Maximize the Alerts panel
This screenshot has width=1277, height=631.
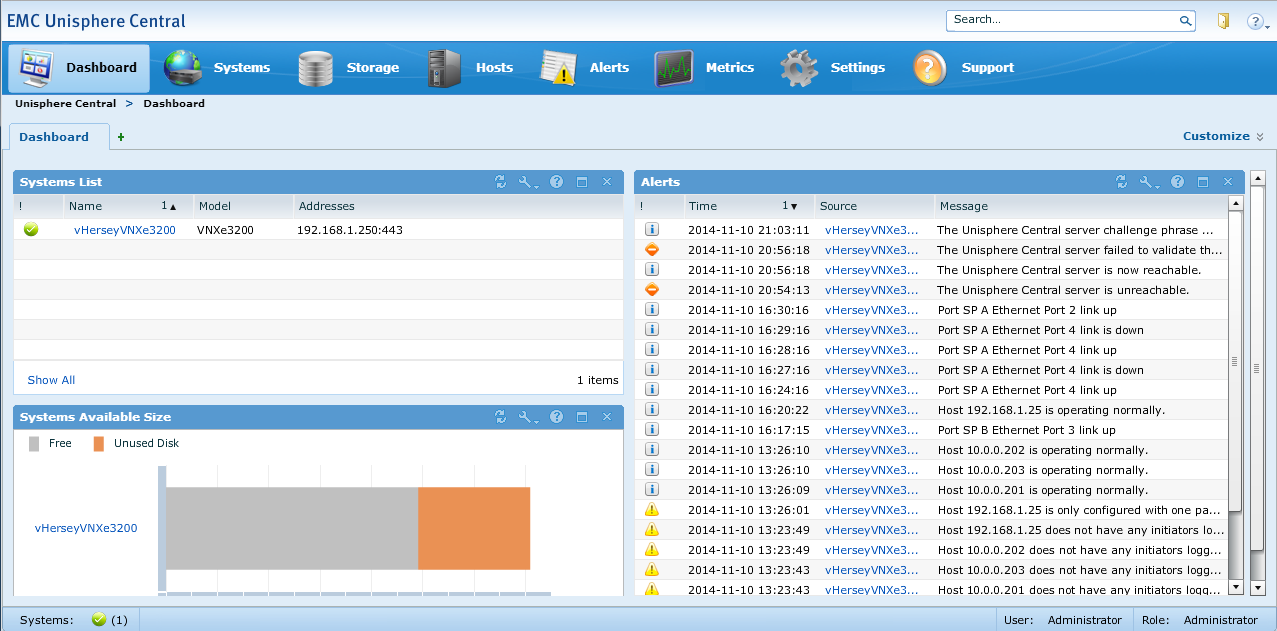coord(1203,182)
